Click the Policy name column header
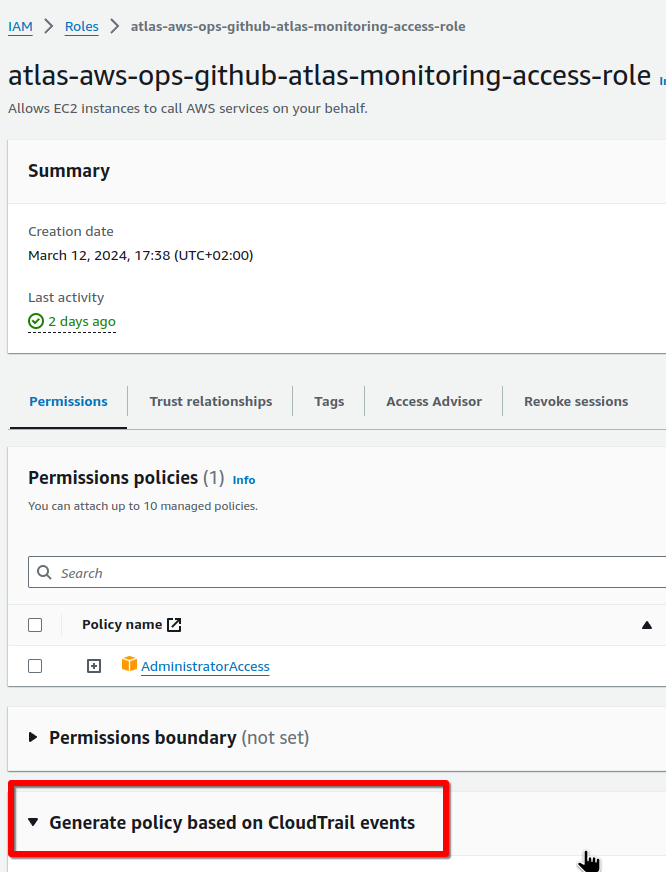This screenshot has width=666, height=872. point(122,625)
